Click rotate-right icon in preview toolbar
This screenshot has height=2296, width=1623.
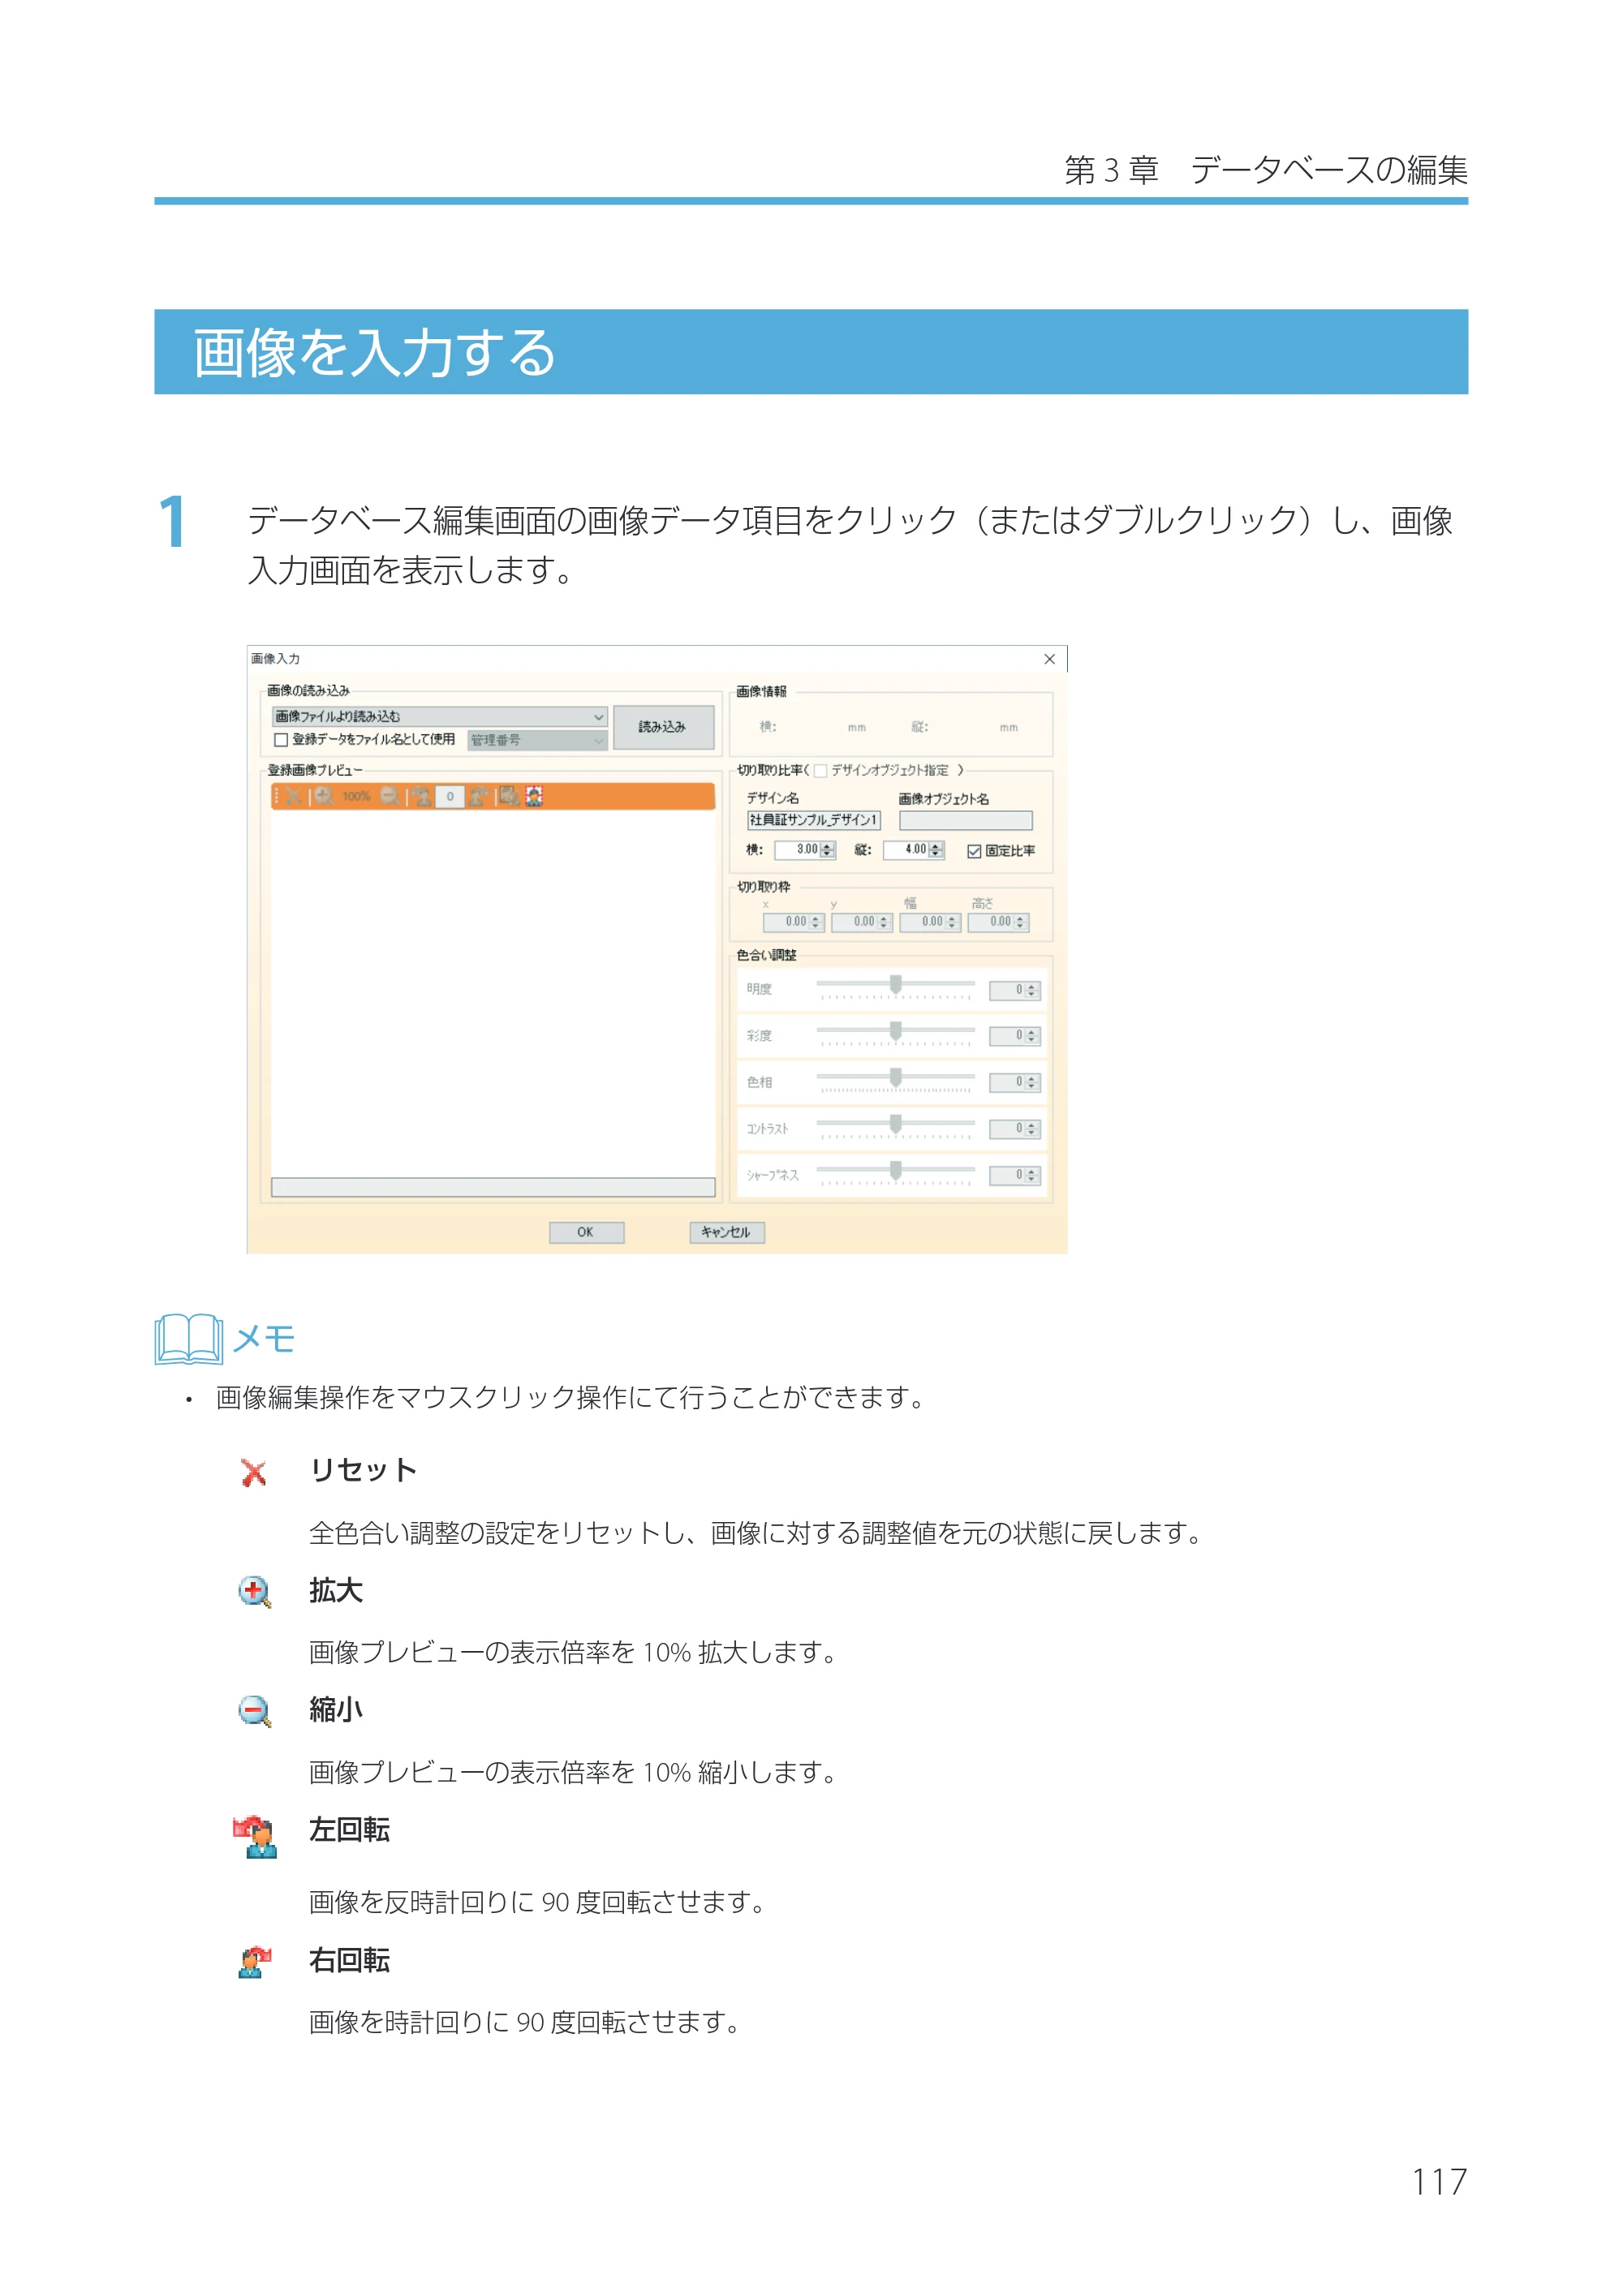(x=479, y=796)
